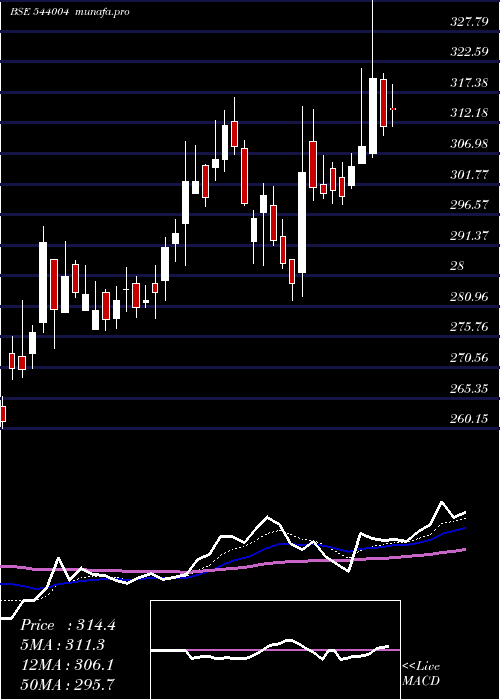Select the 296.57 price axis label
The image size is (500, 700).
click(x=469, y=205)
